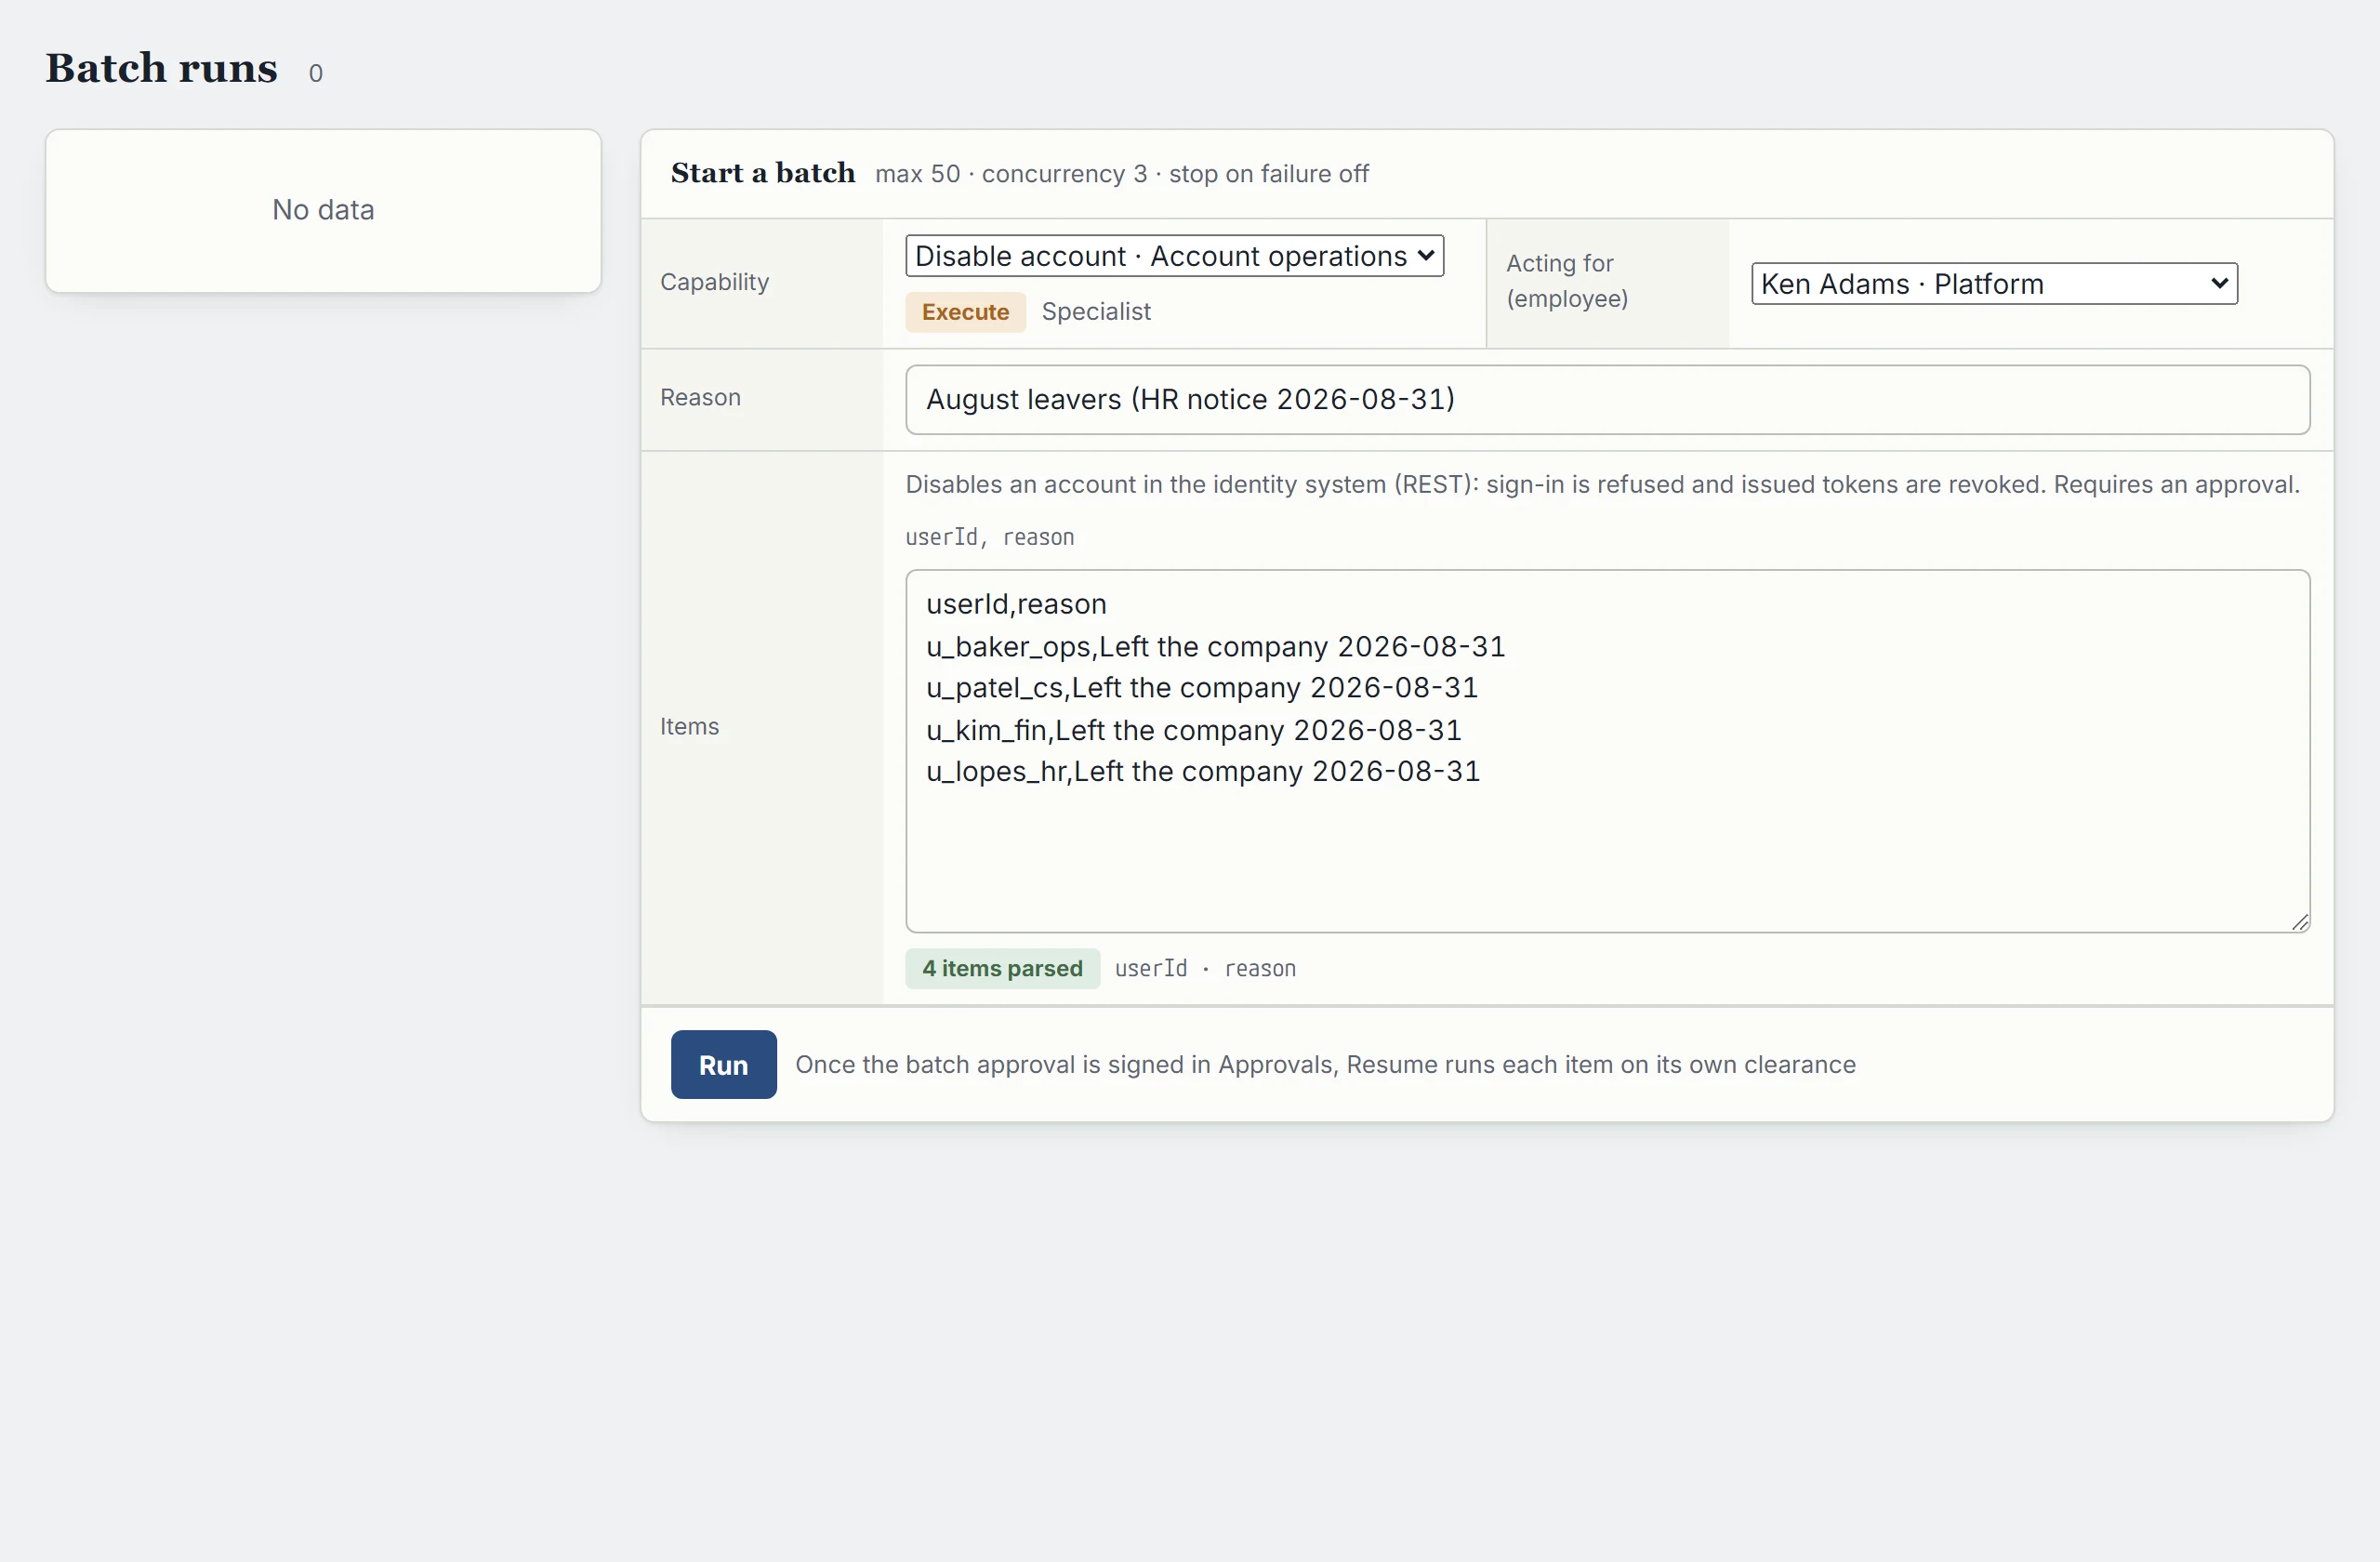This screenshot has height=1562, width=2380.
Task: Click the Batch runs page title
Action: 162,68
